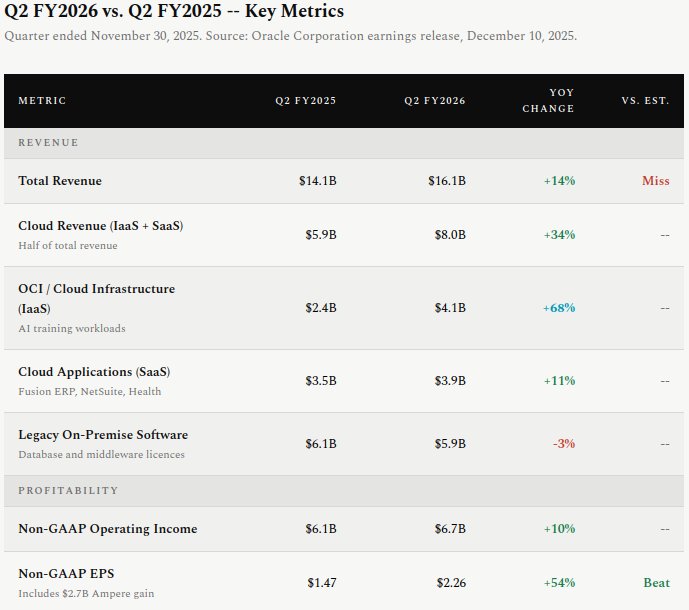The width and height of the screenshot is (689, 610).
Task: Click the red -3% change figure
Action: click(x=564, y=443)
